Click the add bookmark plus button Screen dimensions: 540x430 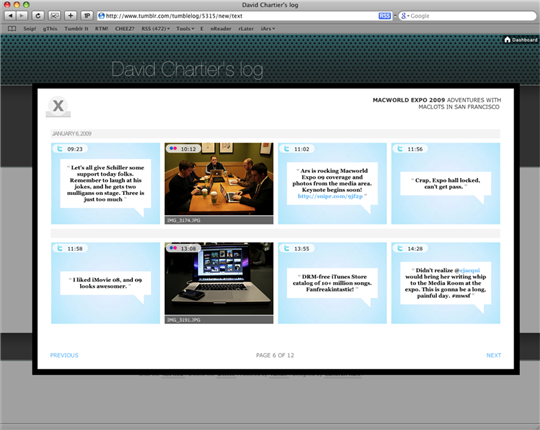(70, 16)
